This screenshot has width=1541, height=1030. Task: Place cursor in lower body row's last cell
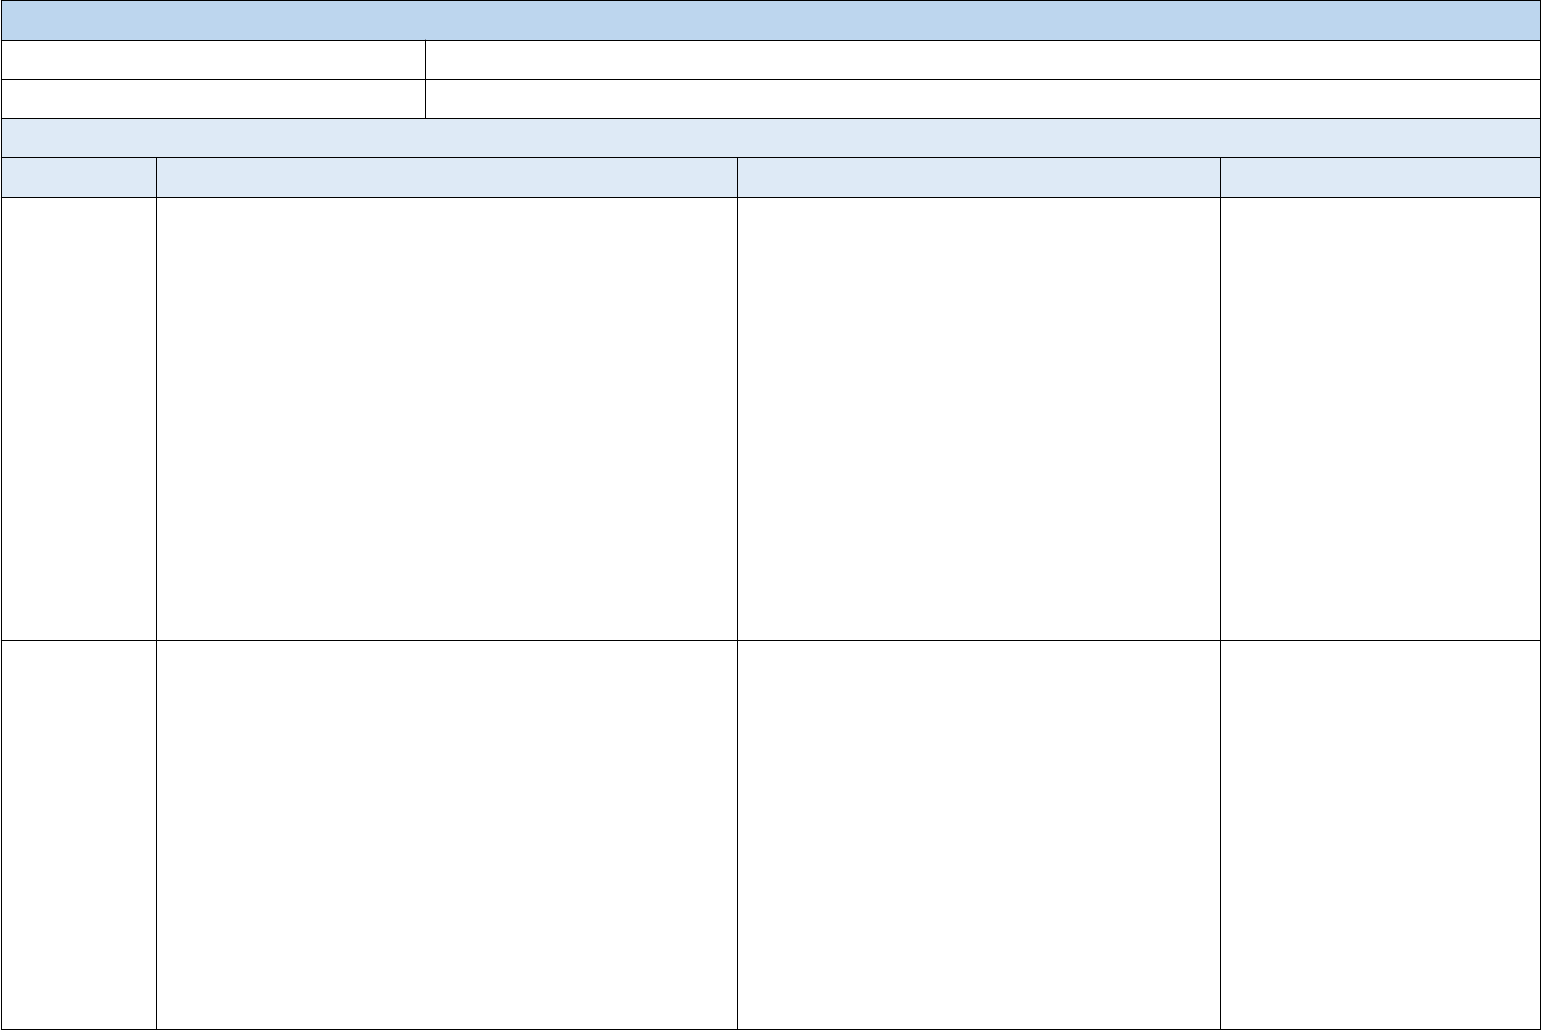pyautogui.click(x=1380, y=834)
